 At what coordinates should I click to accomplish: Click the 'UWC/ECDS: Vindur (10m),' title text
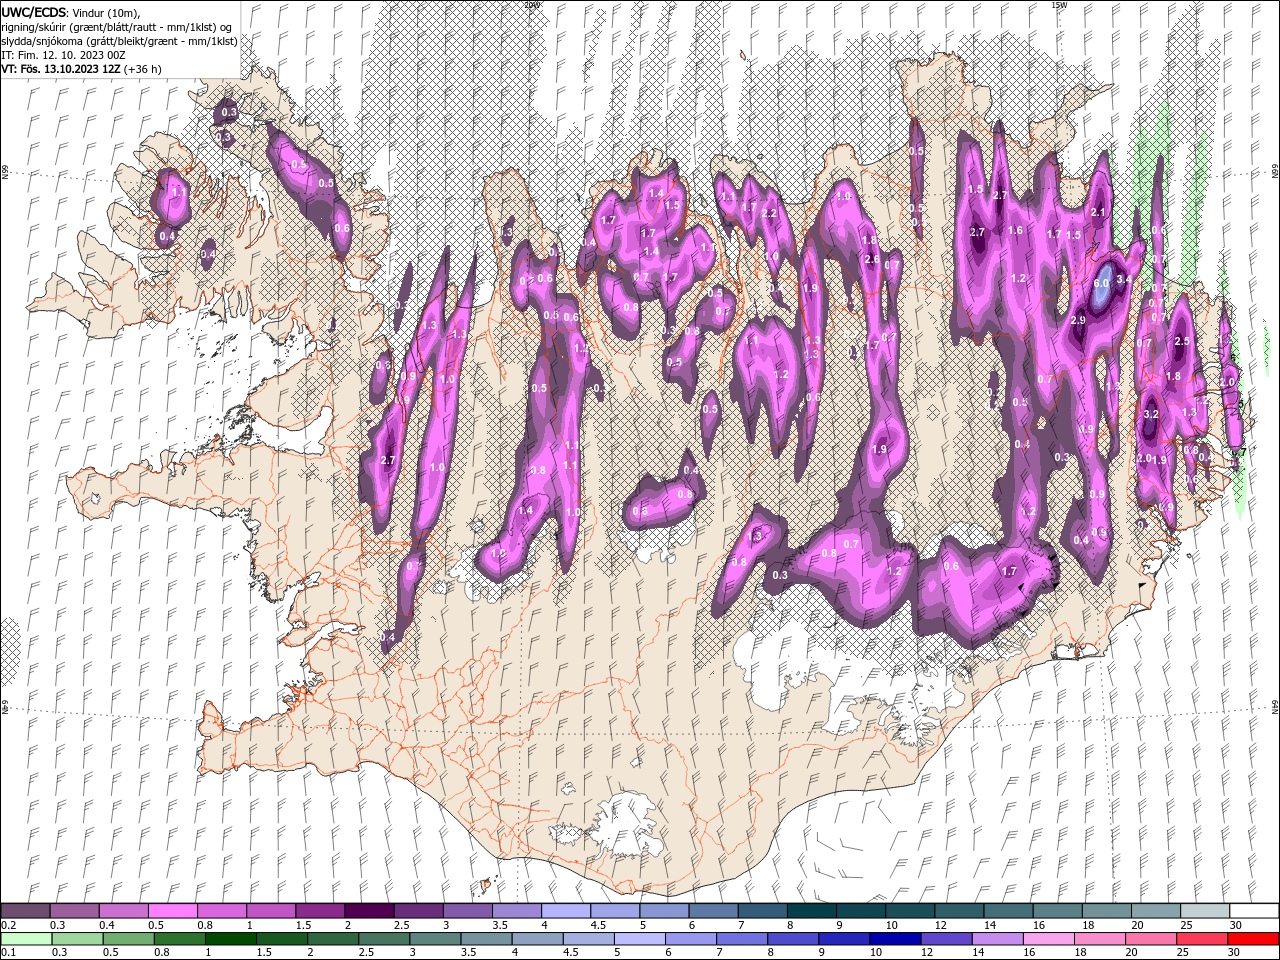[71, 12]
